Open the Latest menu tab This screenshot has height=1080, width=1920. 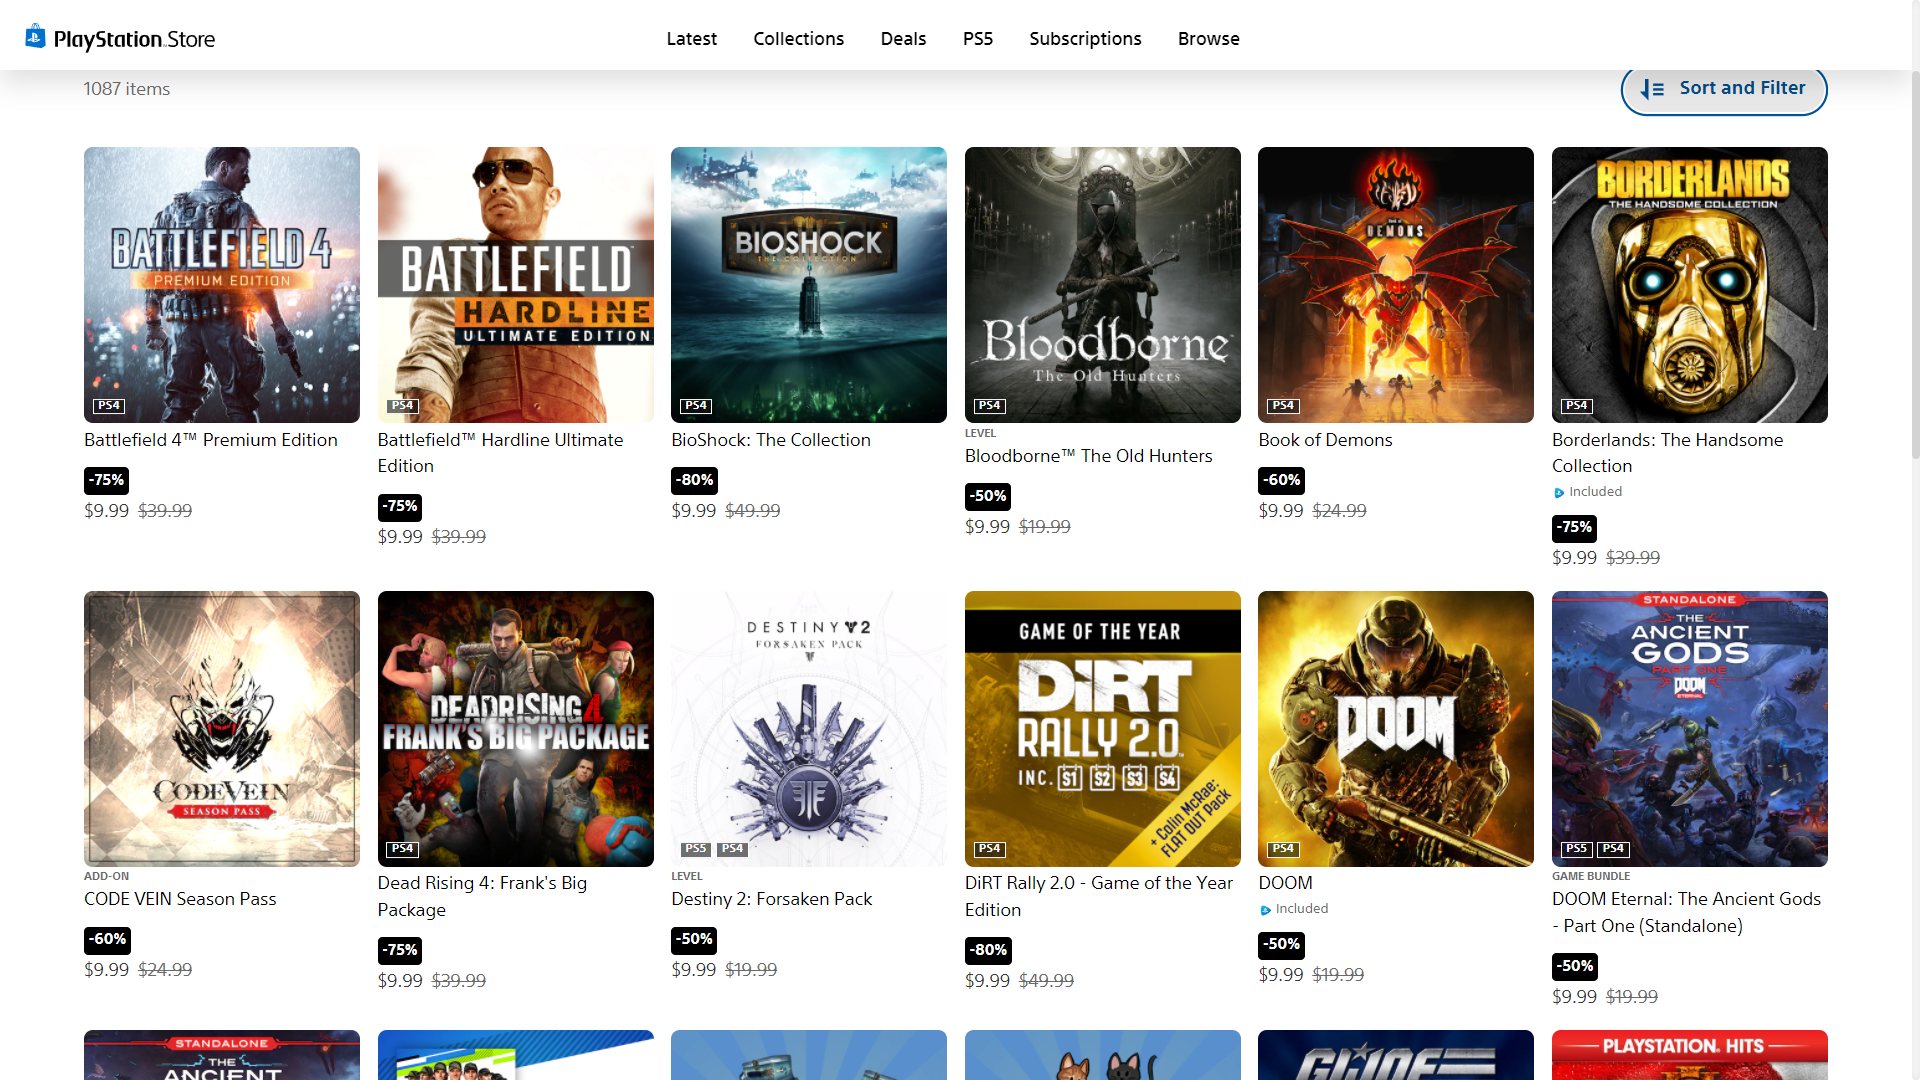[x=691, y=39]
